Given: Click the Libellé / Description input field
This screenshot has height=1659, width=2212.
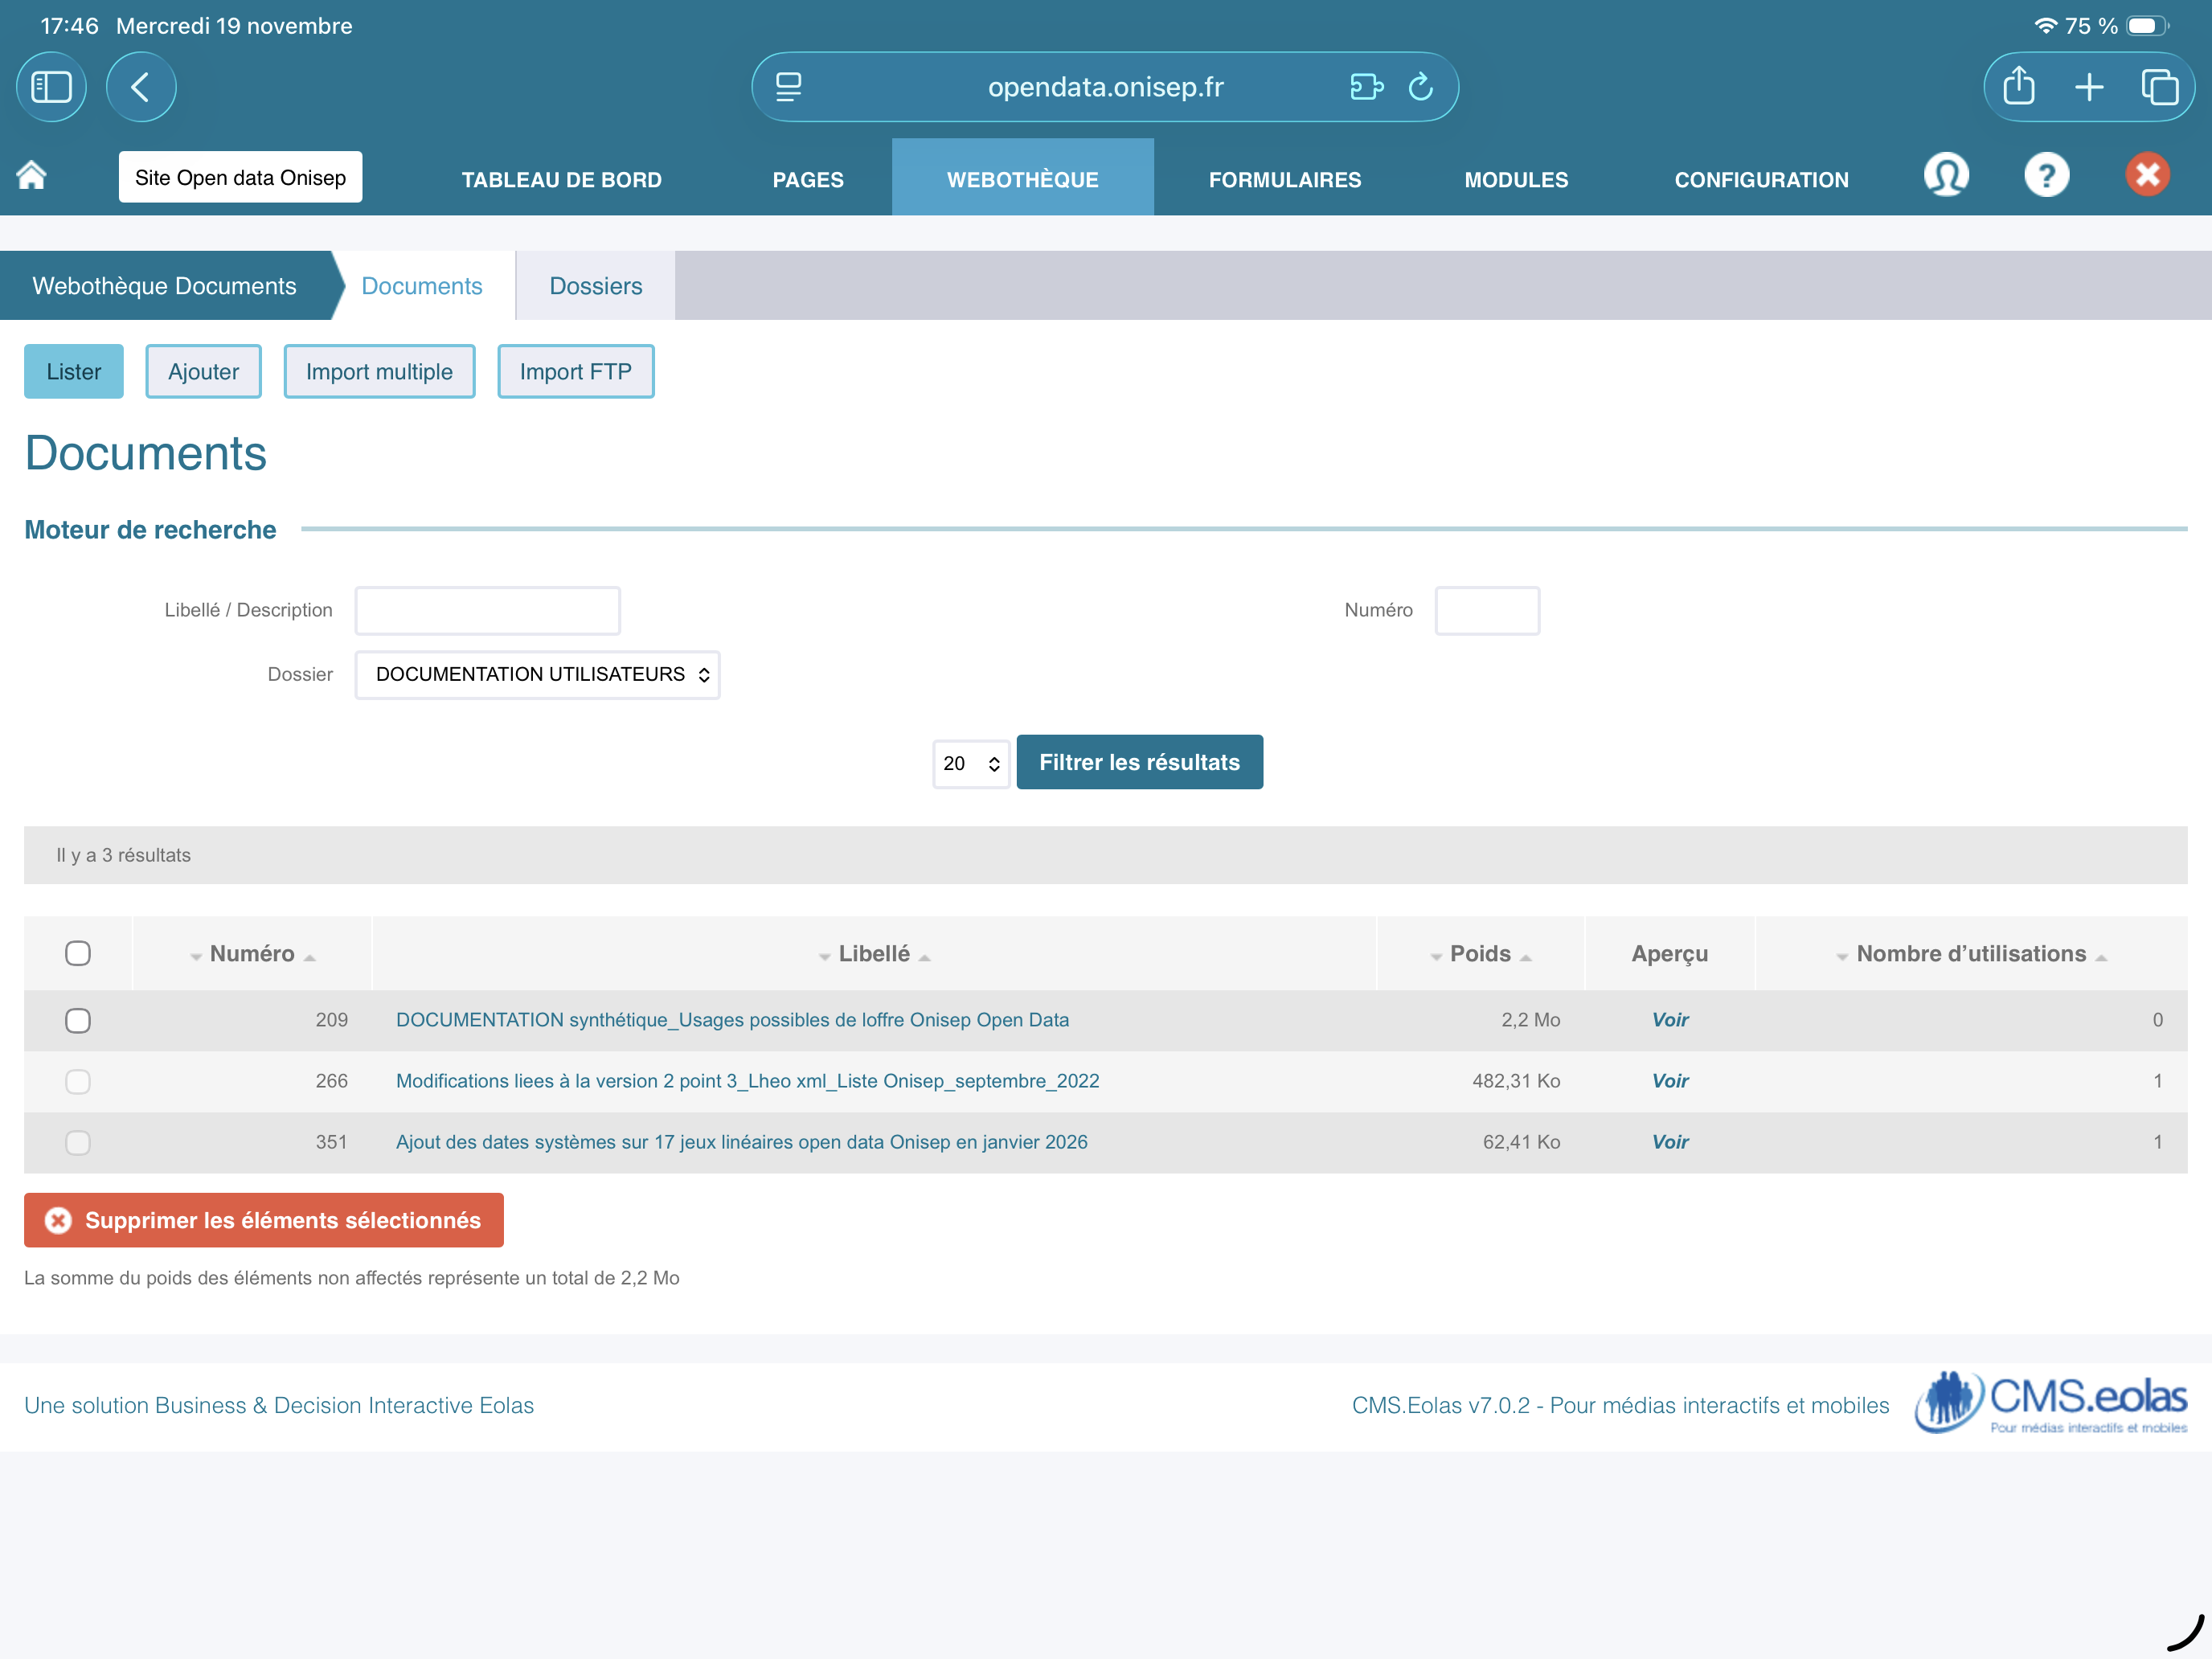Looking at the screenshot, I should pos(488,610).
